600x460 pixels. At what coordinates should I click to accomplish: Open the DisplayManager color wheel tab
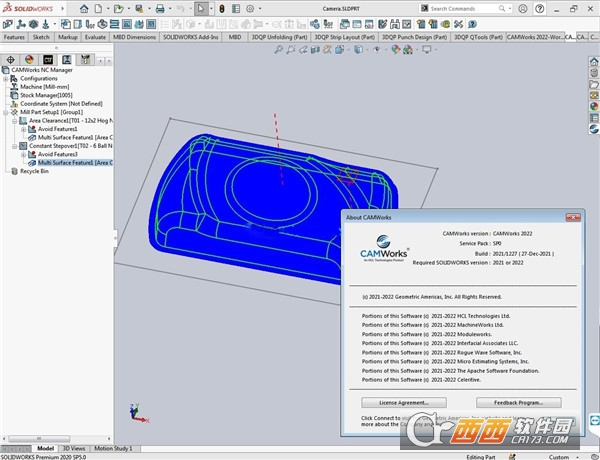pos(29,59)
